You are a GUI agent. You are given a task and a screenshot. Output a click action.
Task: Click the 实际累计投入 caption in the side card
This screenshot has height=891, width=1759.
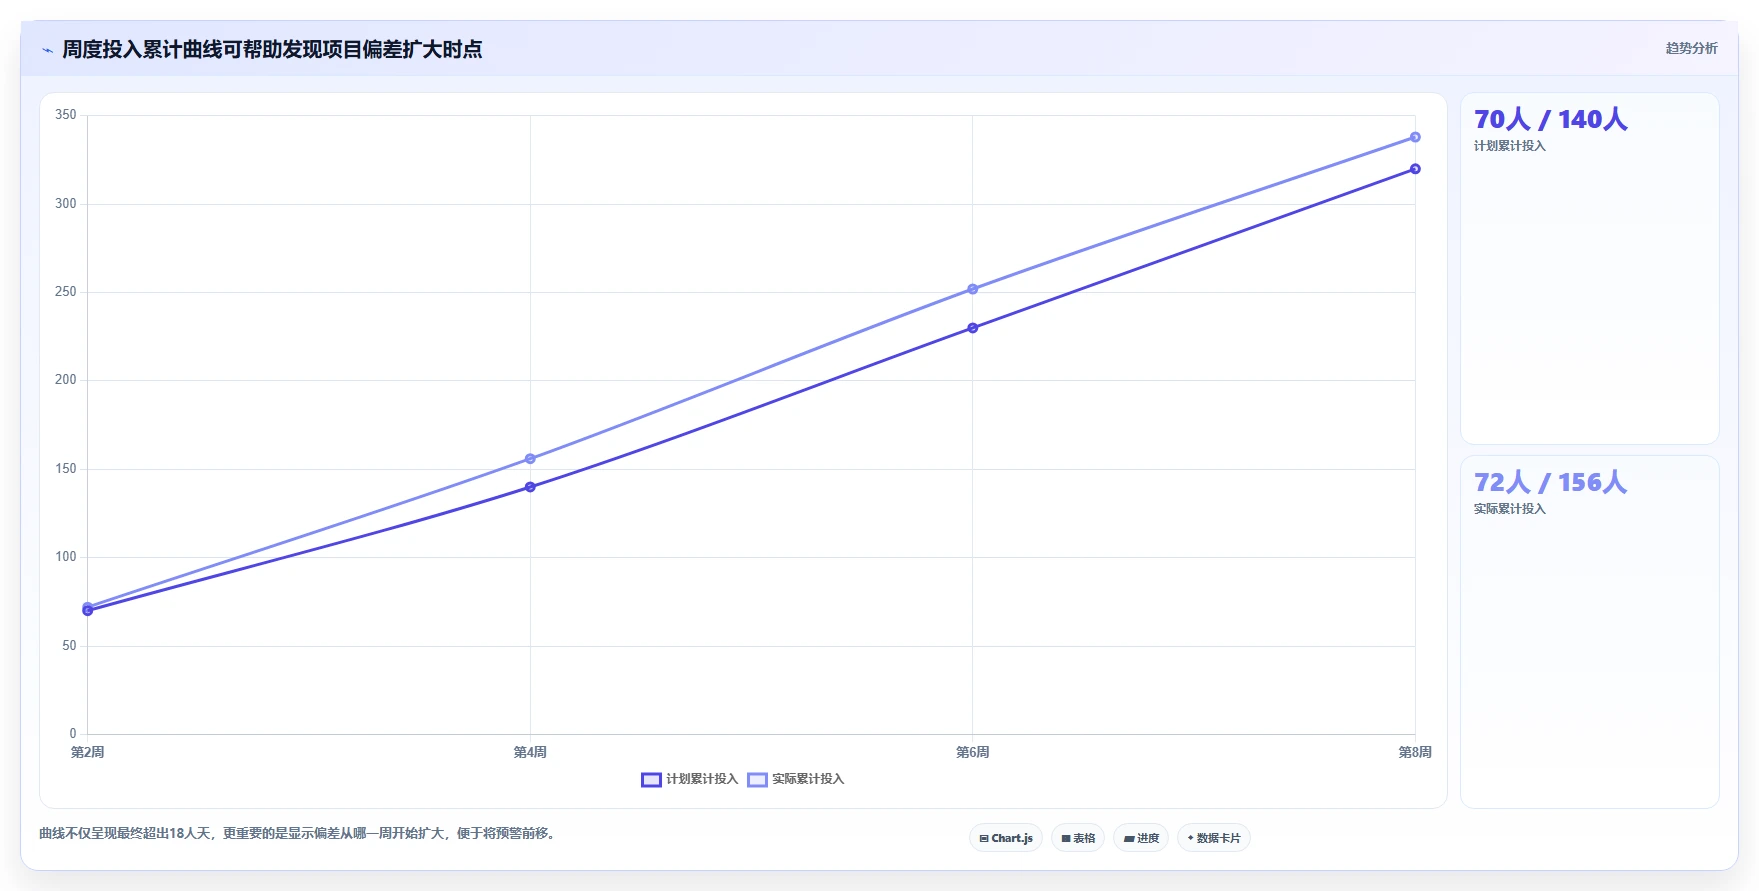[1510, 509]
